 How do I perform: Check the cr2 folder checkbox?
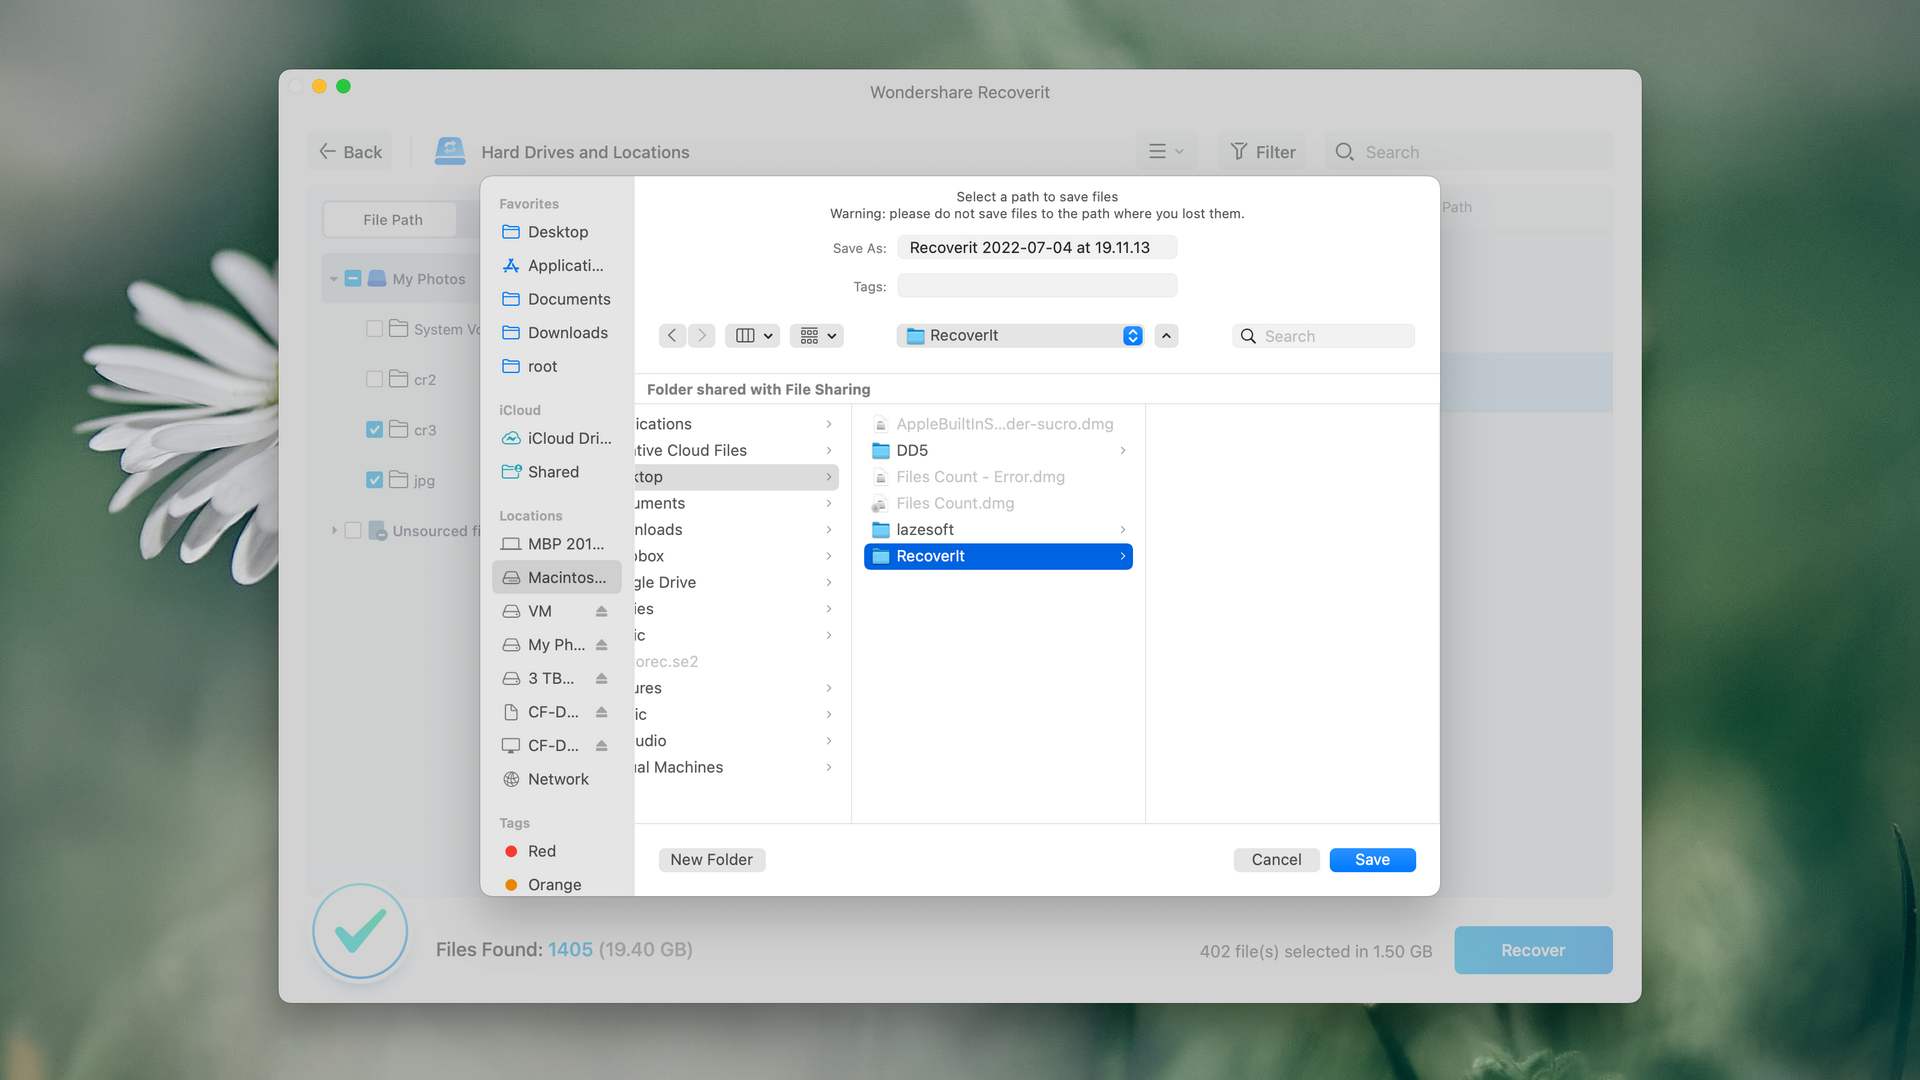click(x=374, y=379)
